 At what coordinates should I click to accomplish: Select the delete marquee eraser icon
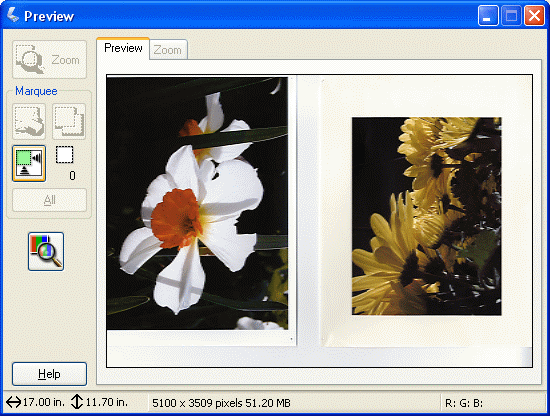click(29, 121)
